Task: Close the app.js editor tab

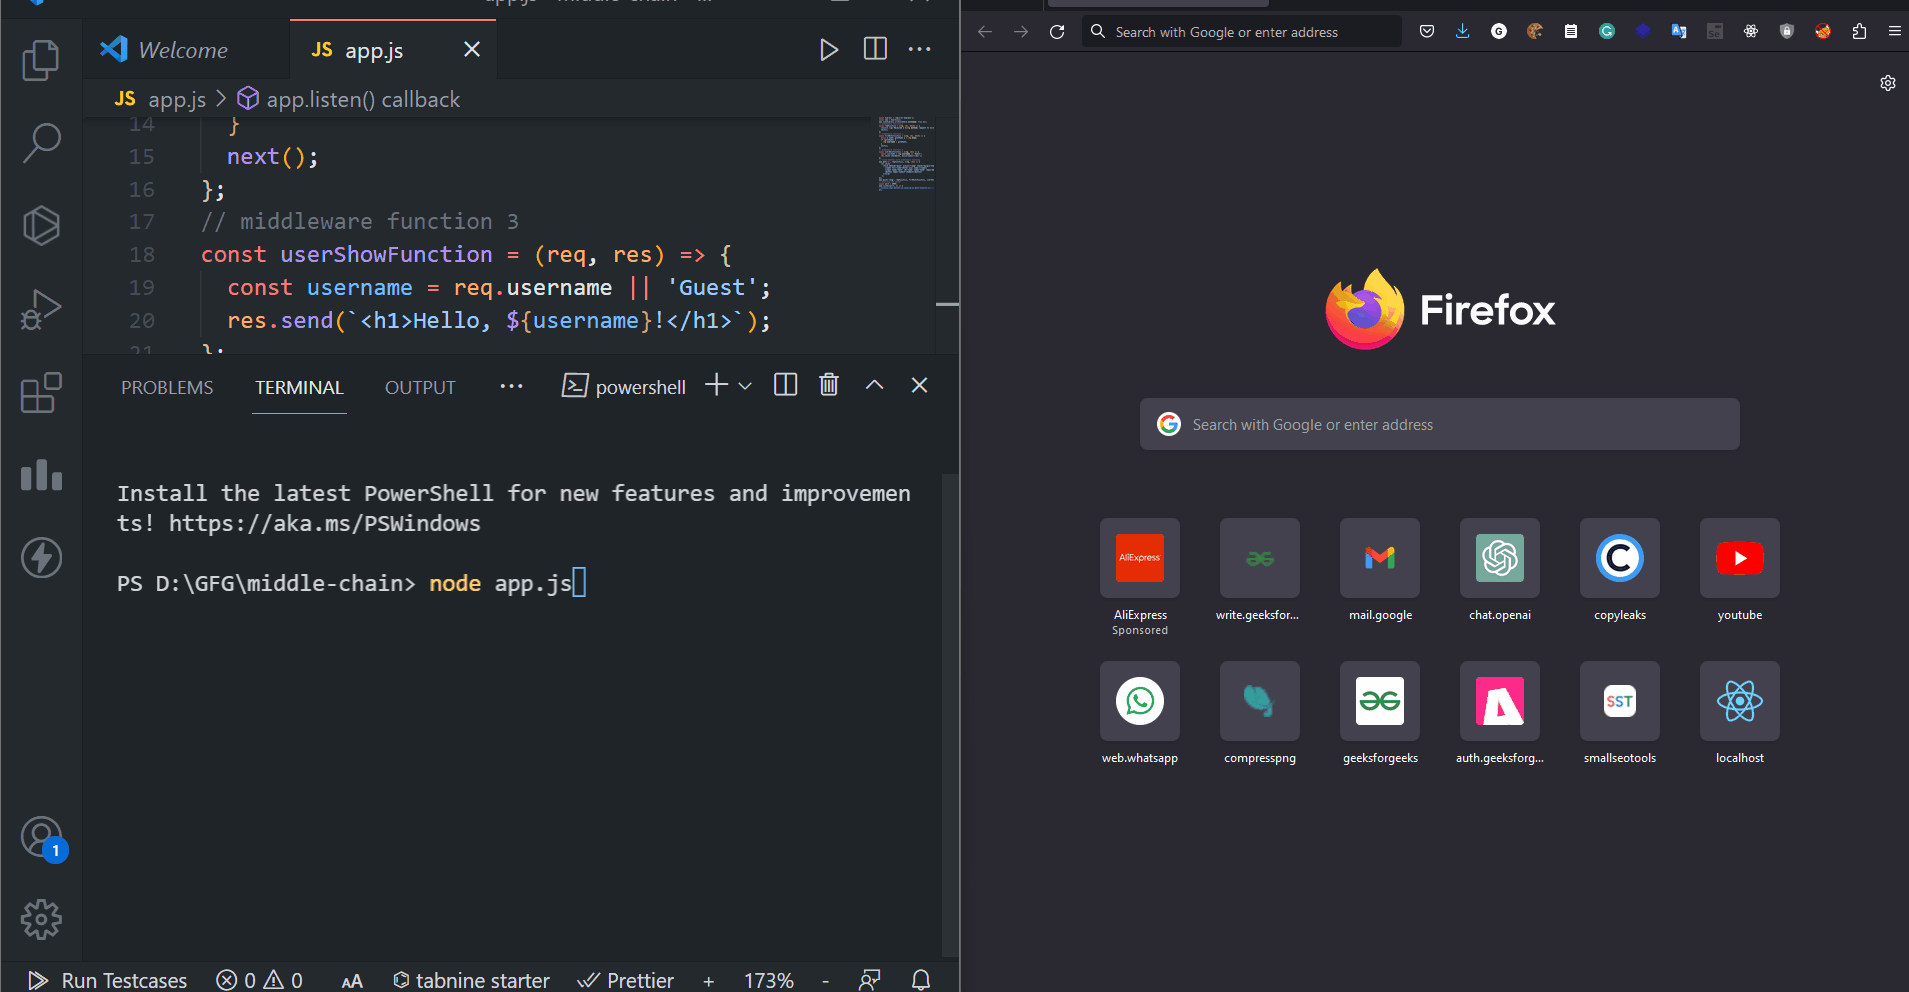Action: tap(472, 49)
